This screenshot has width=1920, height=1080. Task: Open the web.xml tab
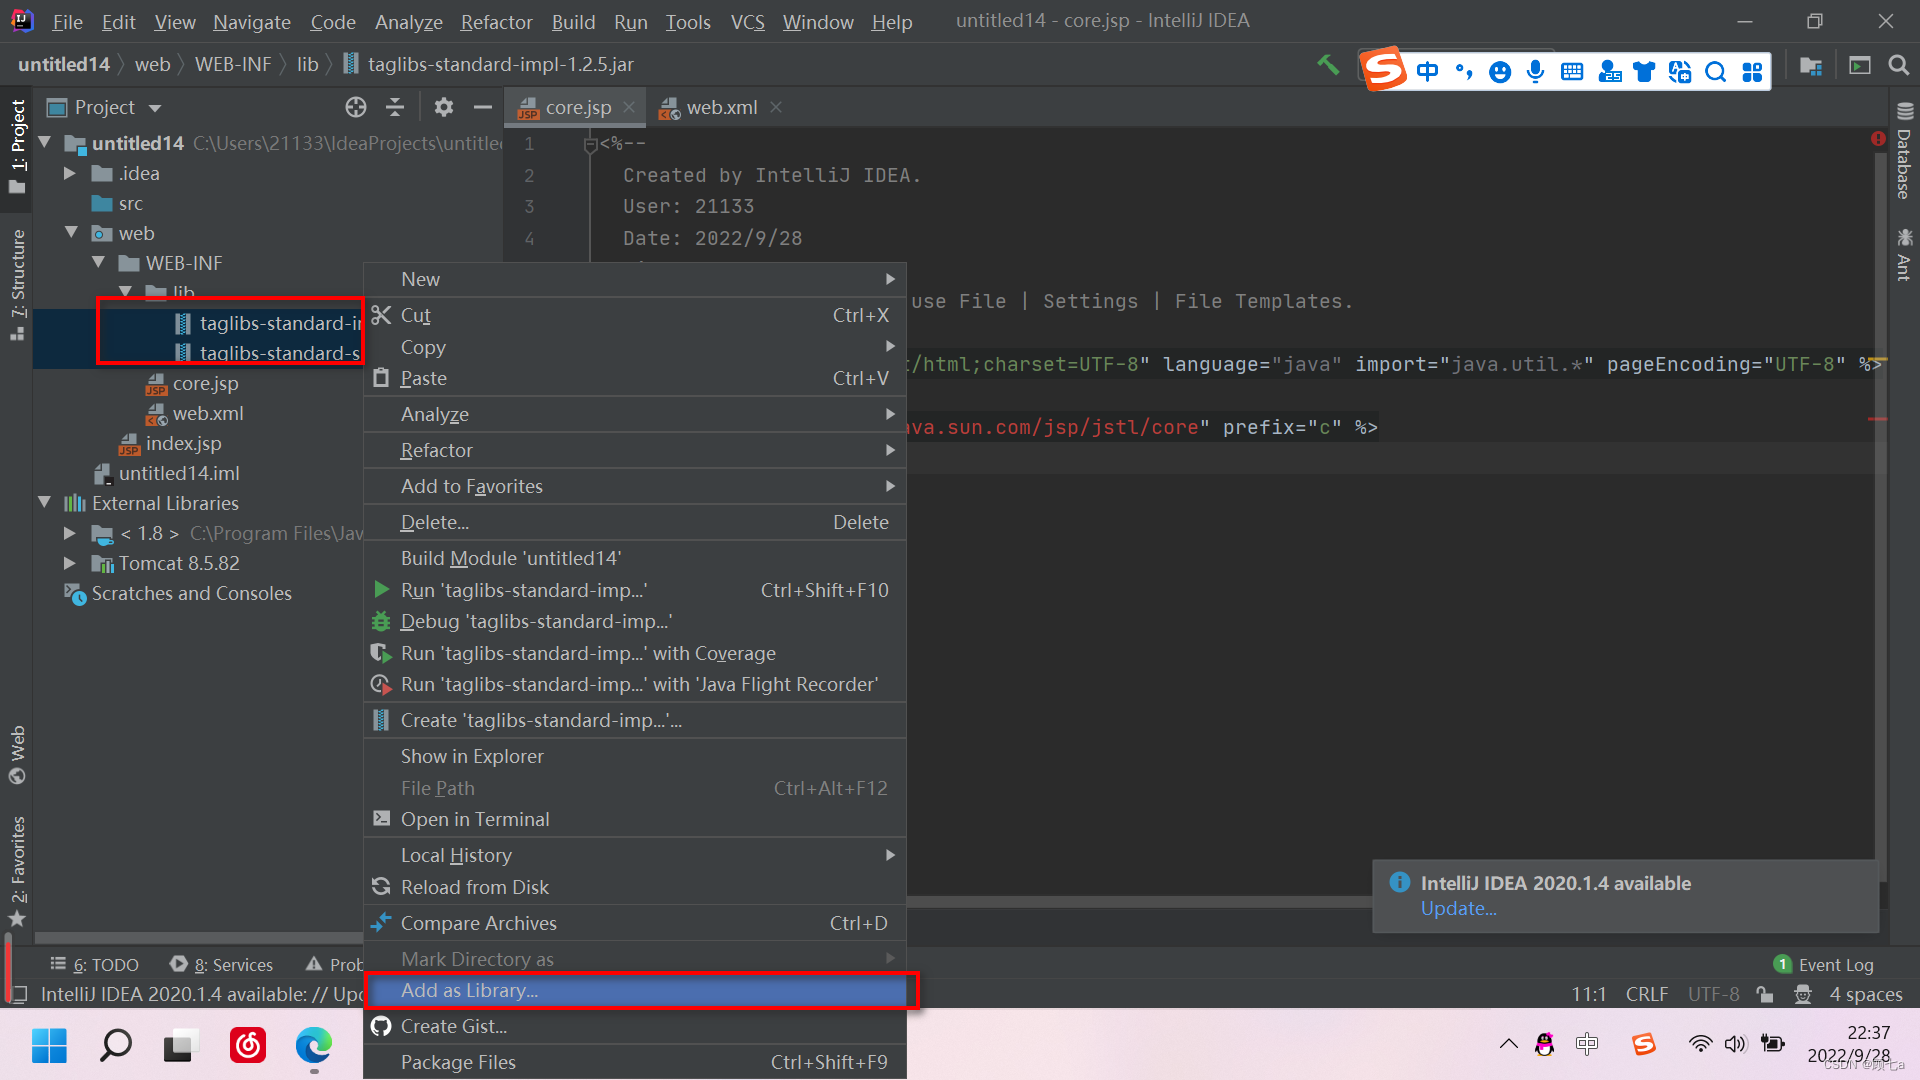(719, 107)
